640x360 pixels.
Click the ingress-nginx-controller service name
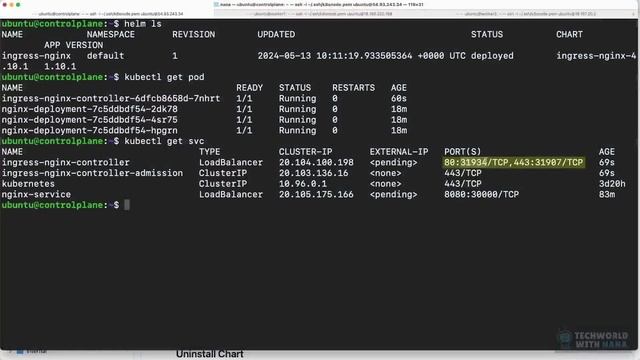(x=65, y=162)
